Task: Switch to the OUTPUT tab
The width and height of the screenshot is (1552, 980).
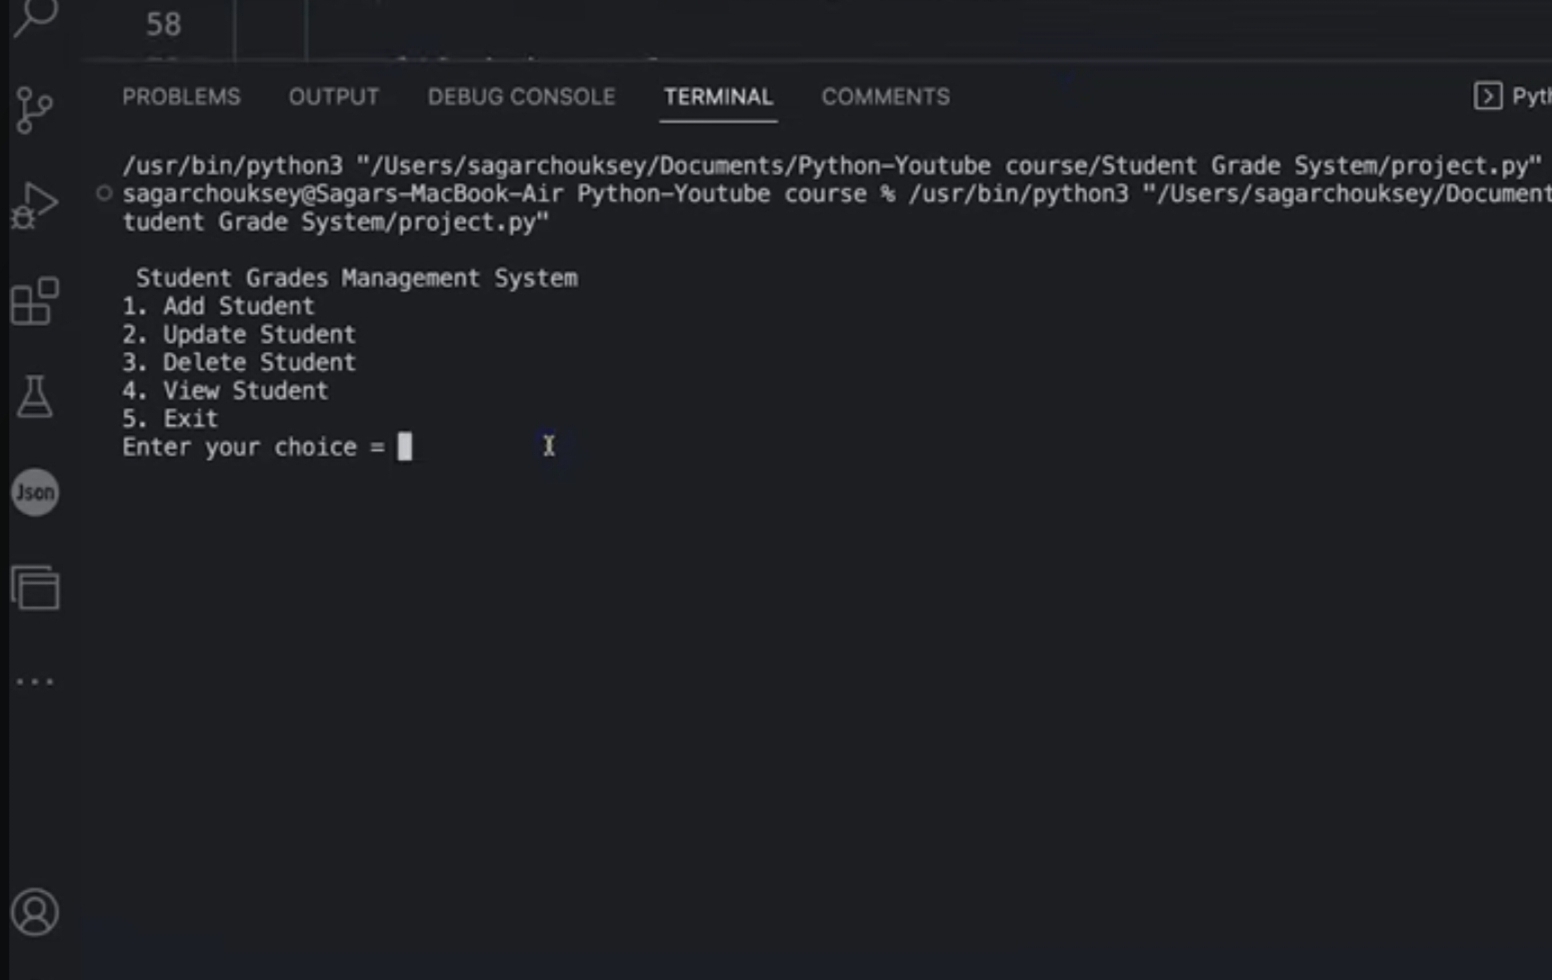Action: (x=333, y=96)
